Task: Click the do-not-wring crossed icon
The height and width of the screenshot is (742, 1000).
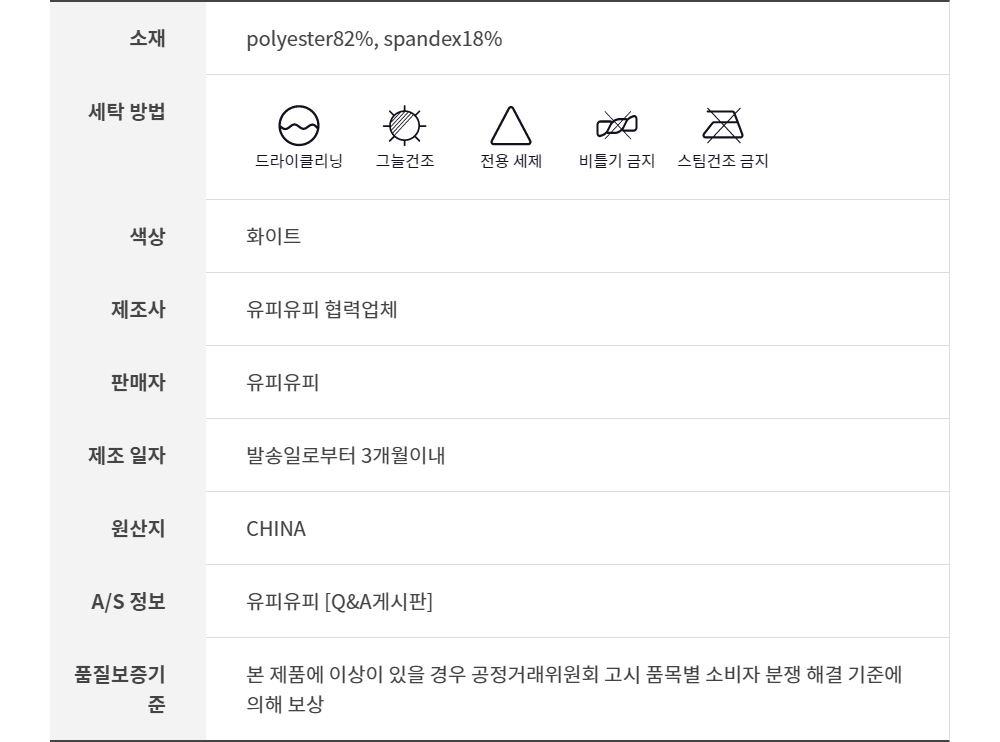Action: (x=617, y=126)
